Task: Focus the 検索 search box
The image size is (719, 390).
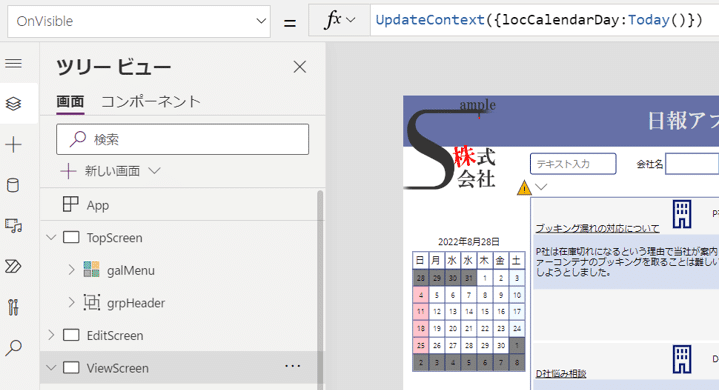Action: 183,139
